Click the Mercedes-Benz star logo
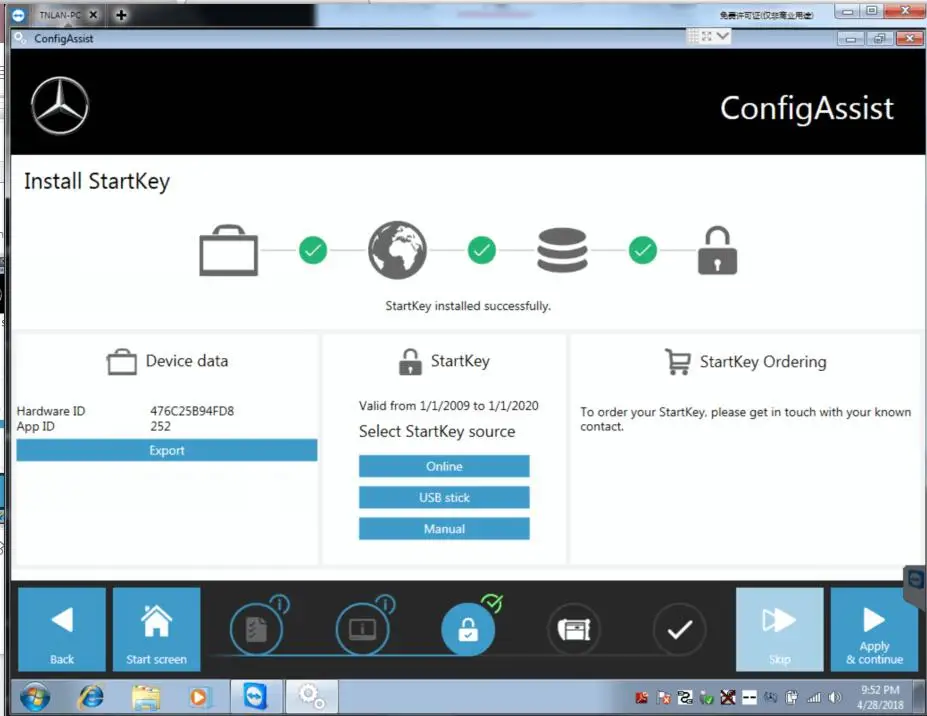This screenshot has width=927, height=716. pos(60,106)
